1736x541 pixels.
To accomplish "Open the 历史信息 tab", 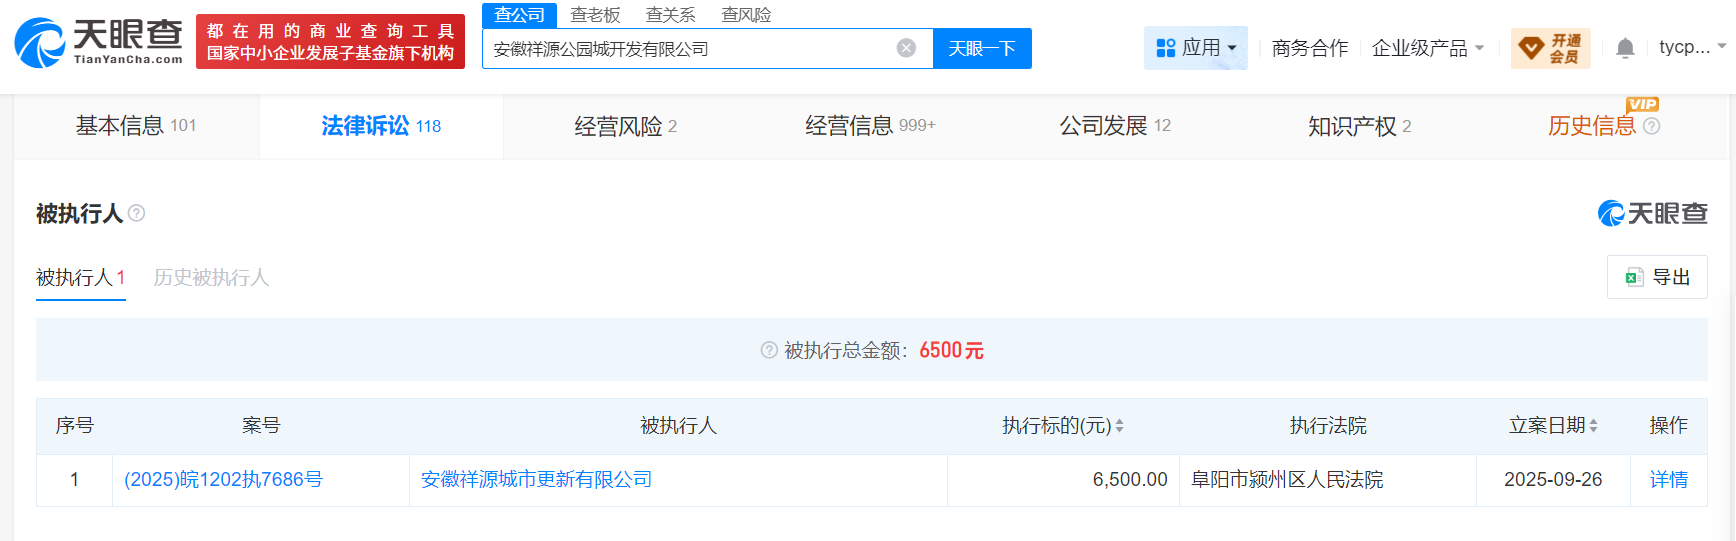I will 1603,126.
